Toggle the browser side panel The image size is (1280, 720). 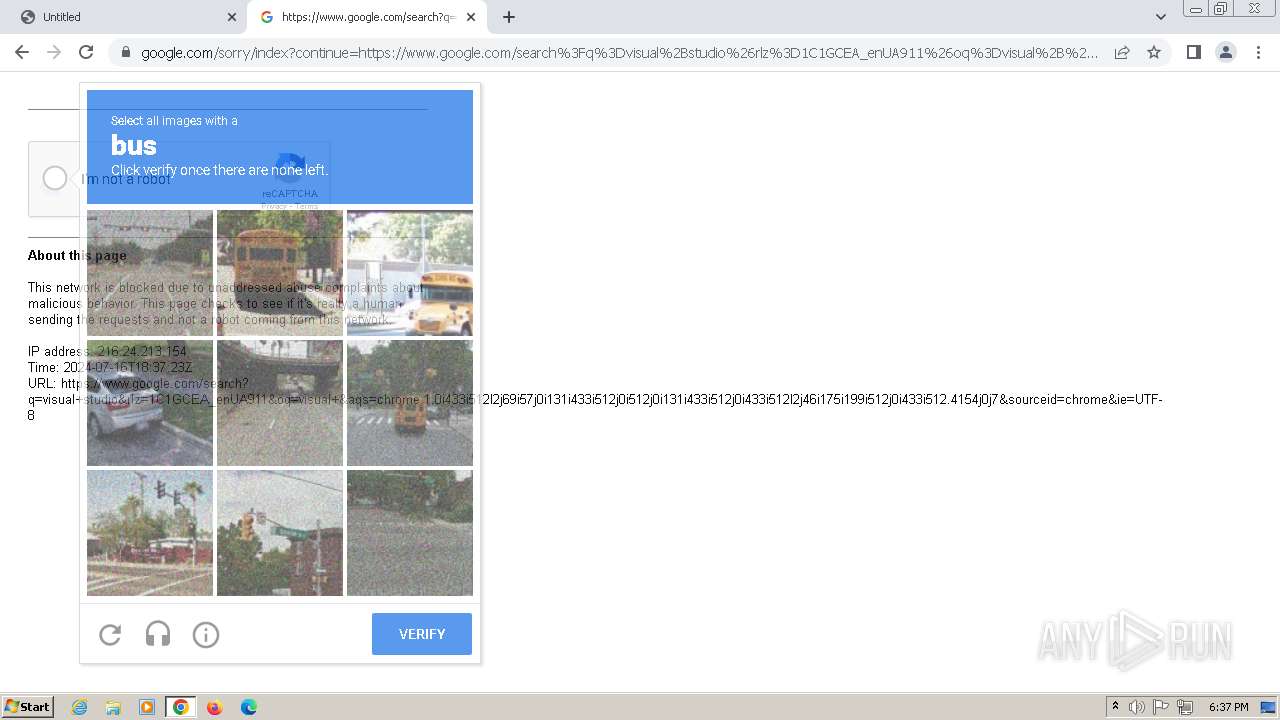point(1193,52)
